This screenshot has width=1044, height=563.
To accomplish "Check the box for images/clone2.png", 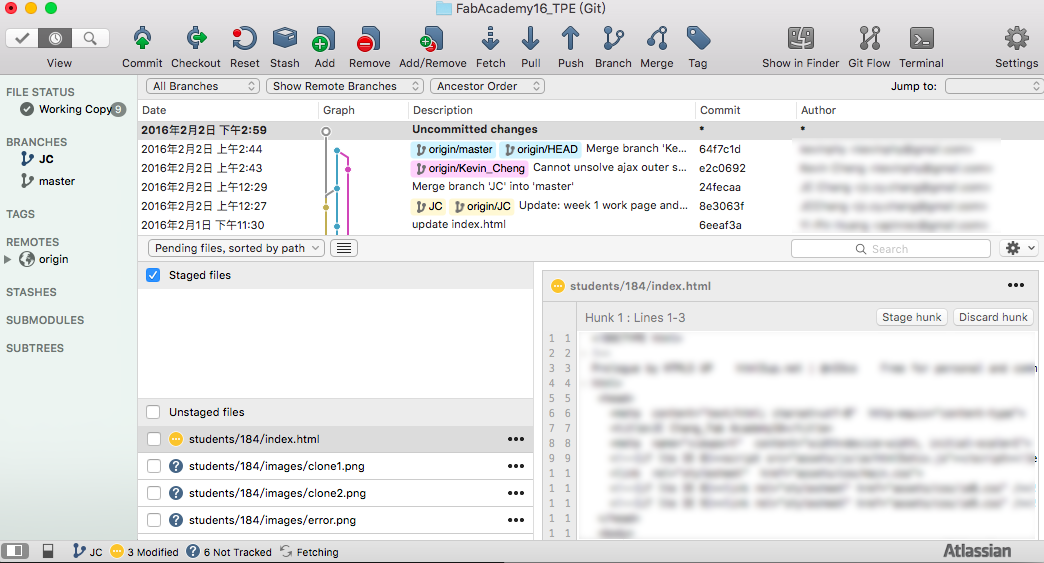I will [x=154, y=493].
